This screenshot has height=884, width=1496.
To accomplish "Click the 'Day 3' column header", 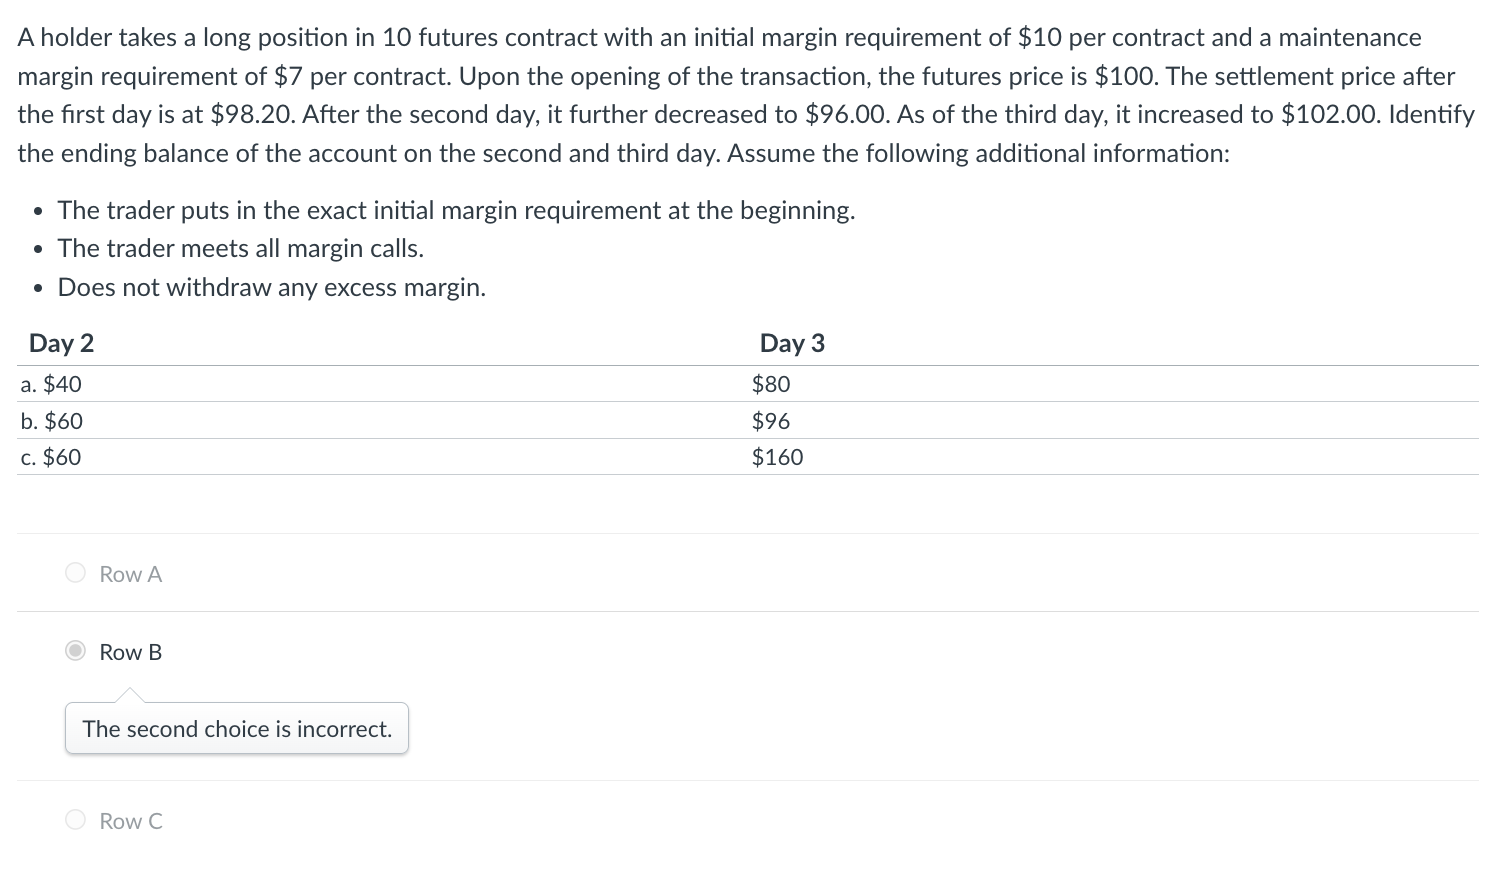I will tap(792, 343).
